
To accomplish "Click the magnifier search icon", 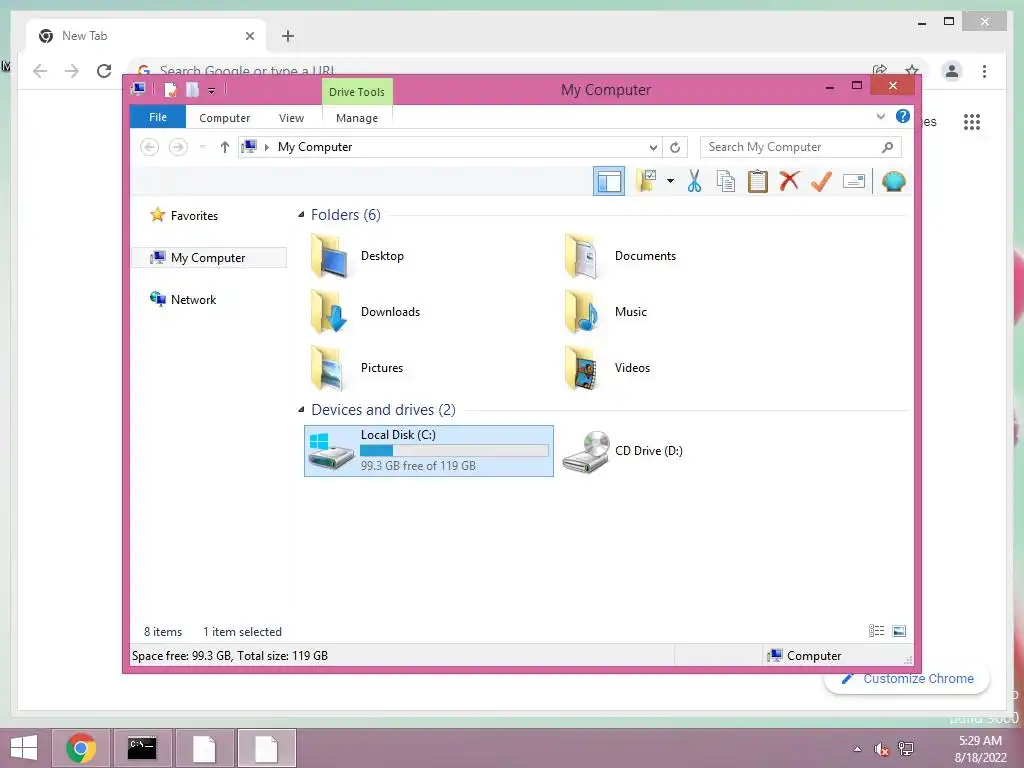I will (x=888, y=147).
